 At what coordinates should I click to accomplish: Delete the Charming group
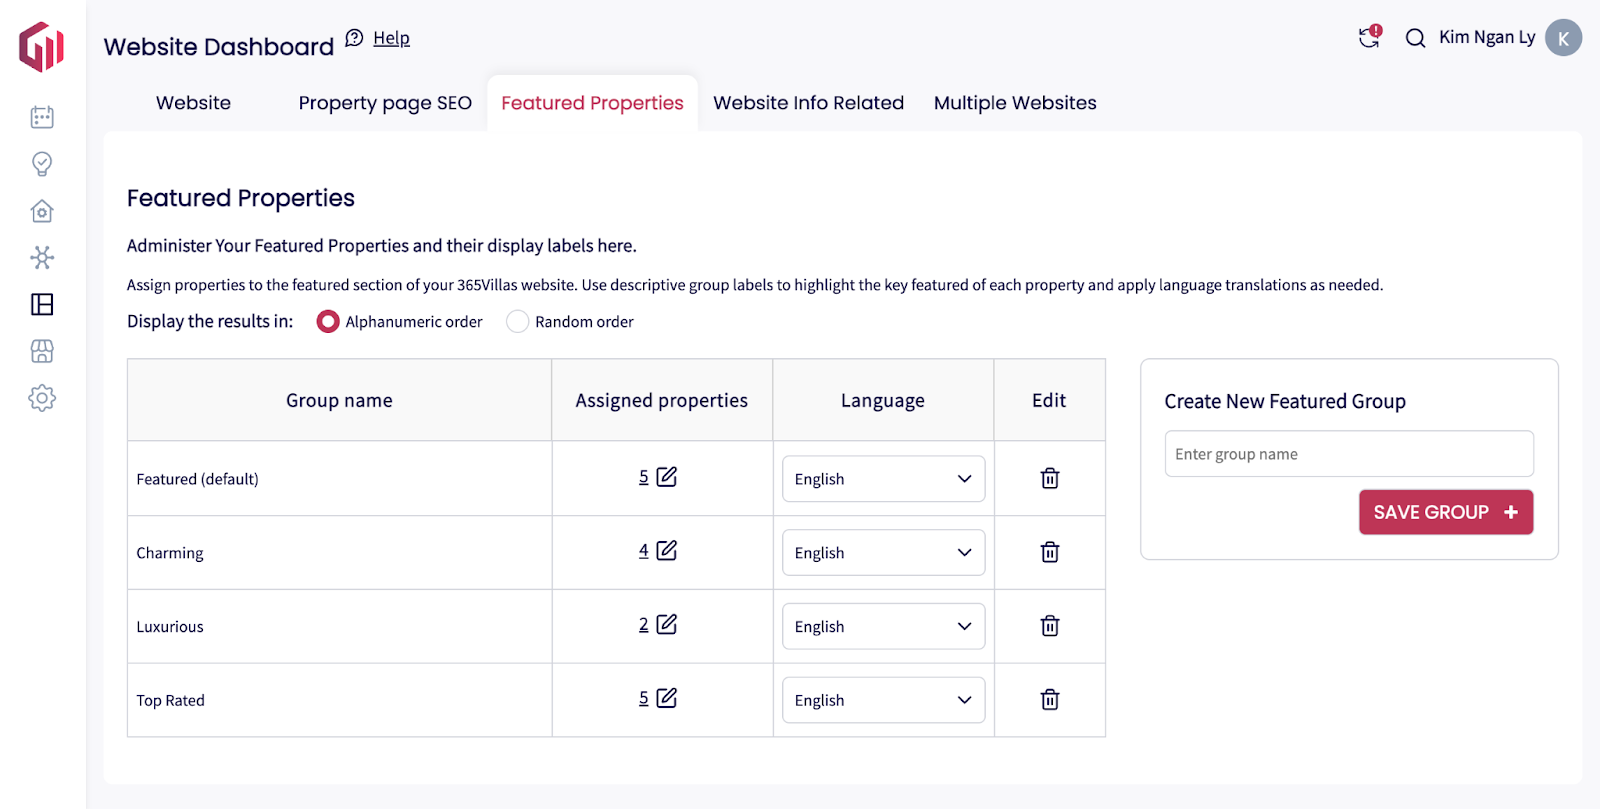click(x=1050, y=552)
